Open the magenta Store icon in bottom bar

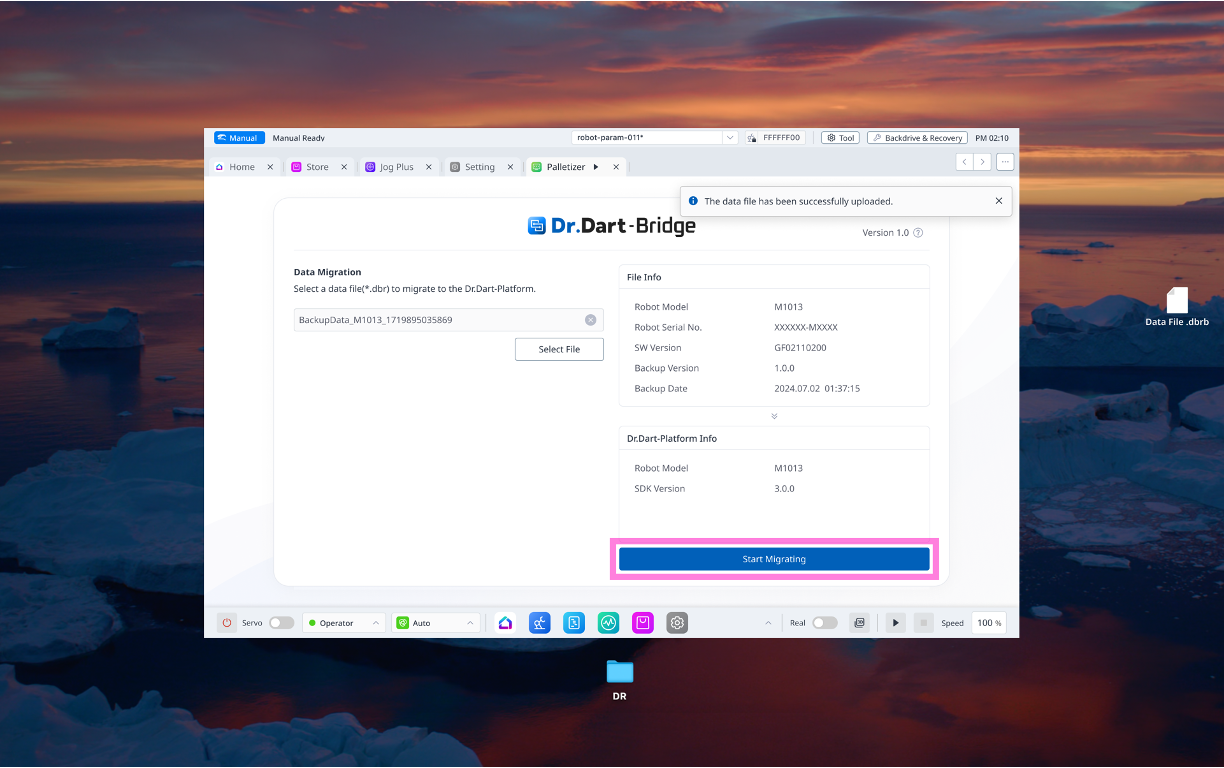[x=642, y=623]
